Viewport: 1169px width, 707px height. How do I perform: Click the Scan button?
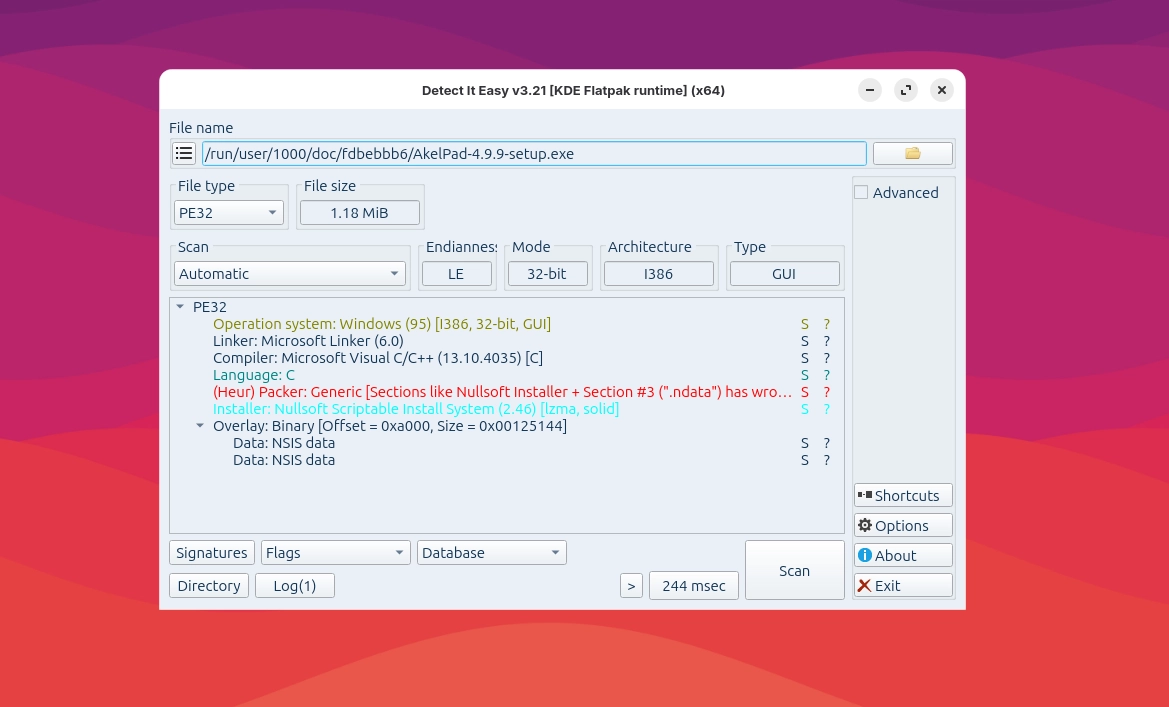click(x=794, y=571)
